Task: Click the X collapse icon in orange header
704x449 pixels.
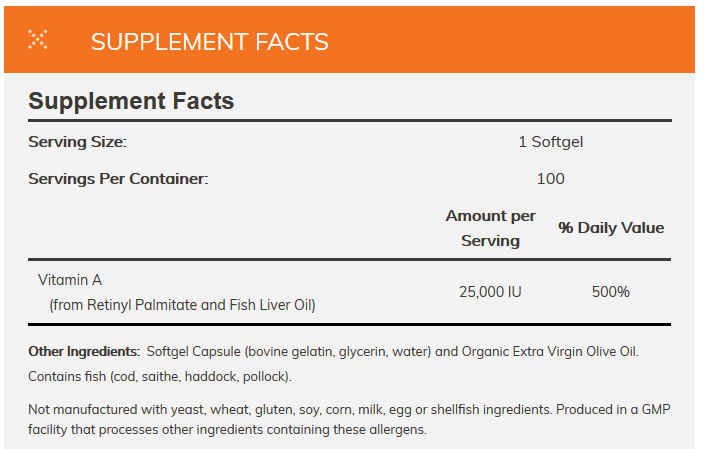Action: [37, 40]
